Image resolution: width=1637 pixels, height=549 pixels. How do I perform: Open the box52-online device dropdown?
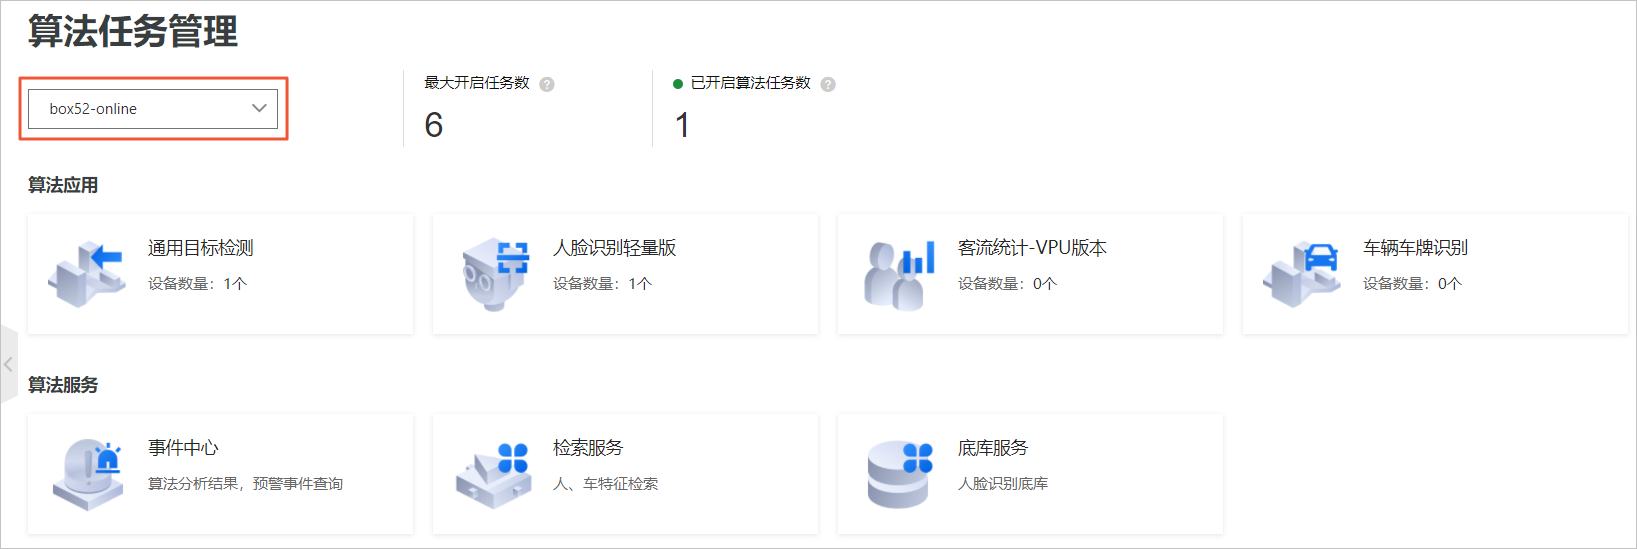point(153,108)
